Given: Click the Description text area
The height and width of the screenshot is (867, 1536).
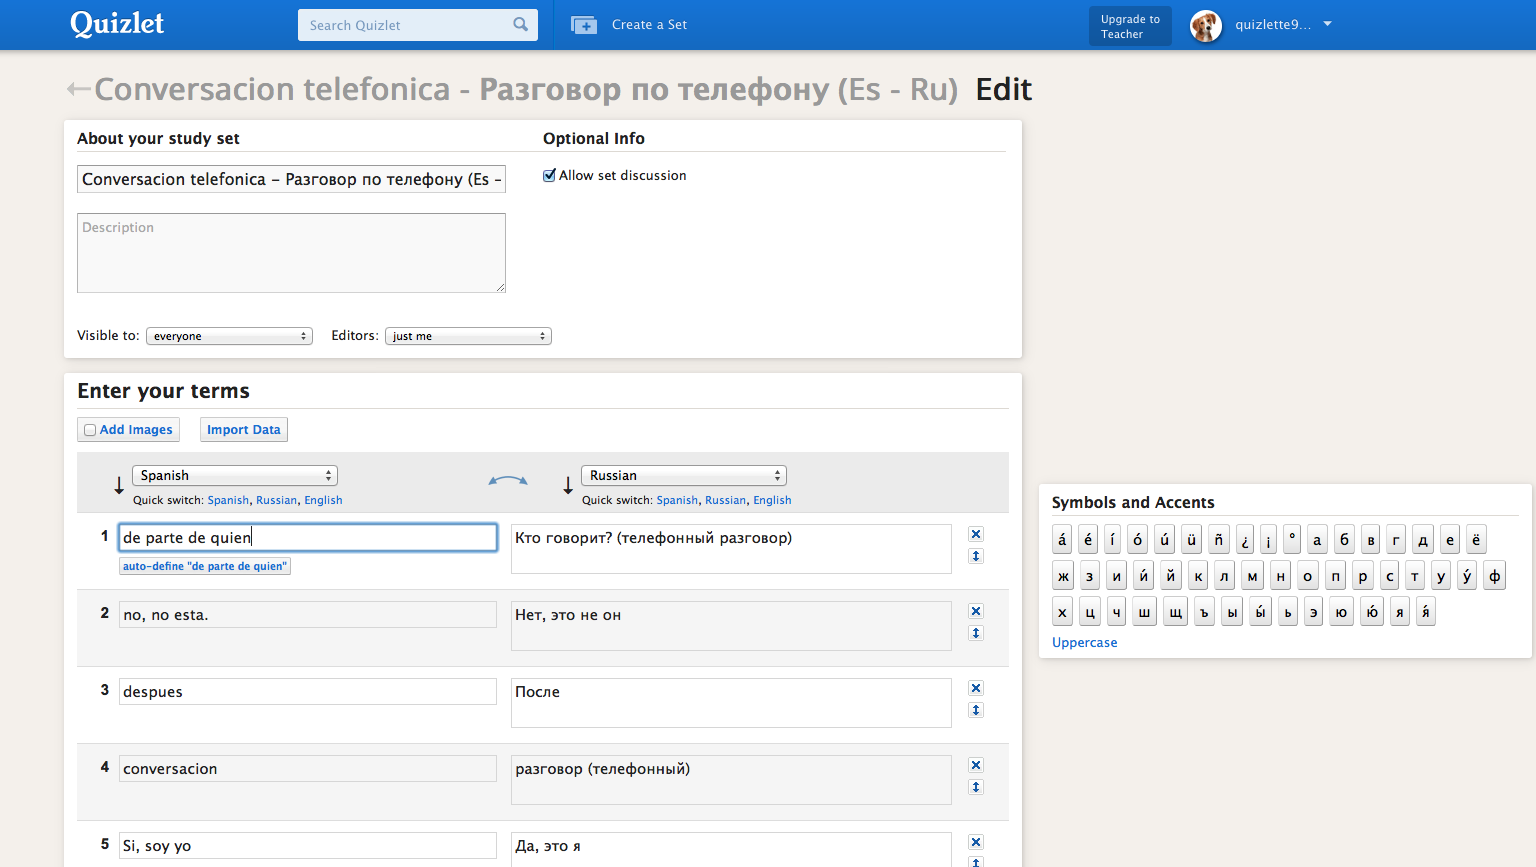Looking at the screenshot, I should tap(291, 253).
